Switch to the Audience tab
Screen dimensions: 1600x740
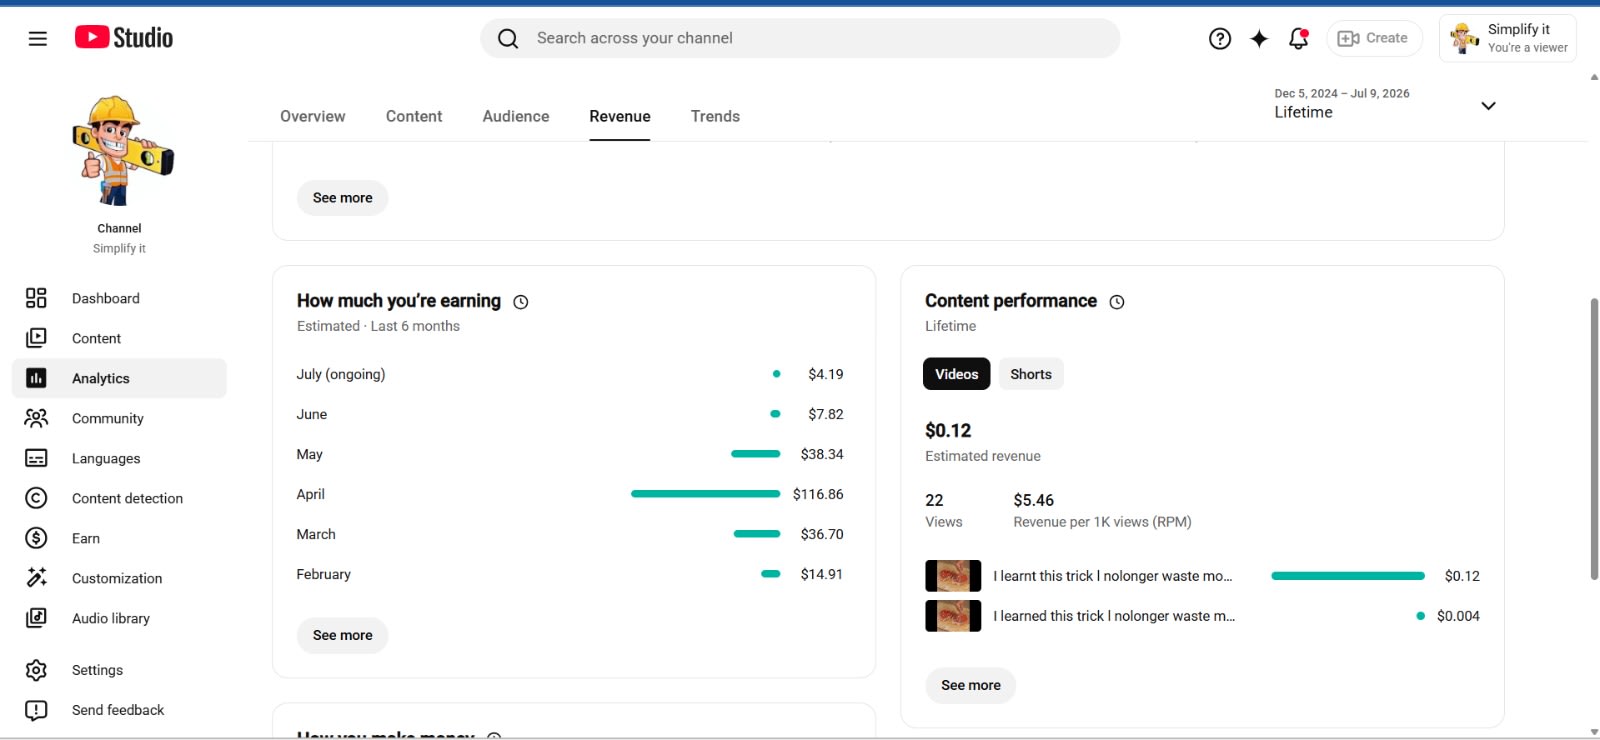(x=516, y=116)
